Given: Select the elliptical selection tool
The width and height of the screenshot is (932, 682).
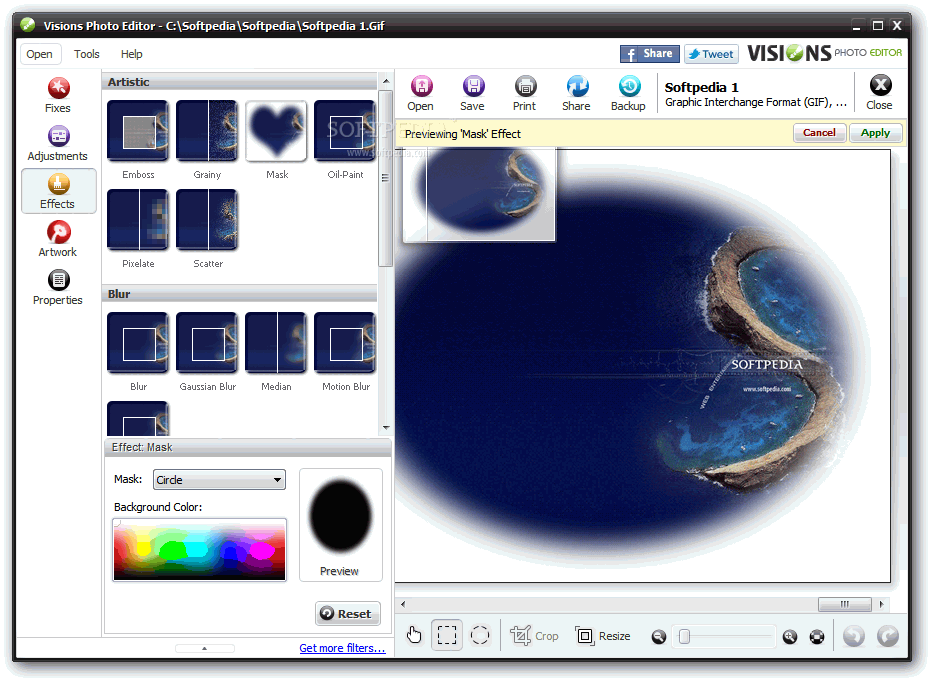Looking at the screenshot, I should 480,636.
